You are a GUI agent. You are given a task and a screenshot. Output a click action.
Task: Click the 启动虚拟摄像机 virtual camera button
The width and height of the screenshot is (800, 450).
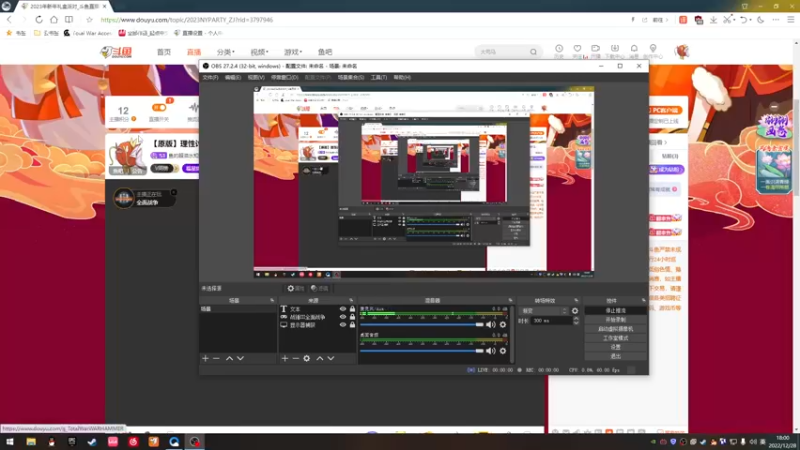[615, 329]
